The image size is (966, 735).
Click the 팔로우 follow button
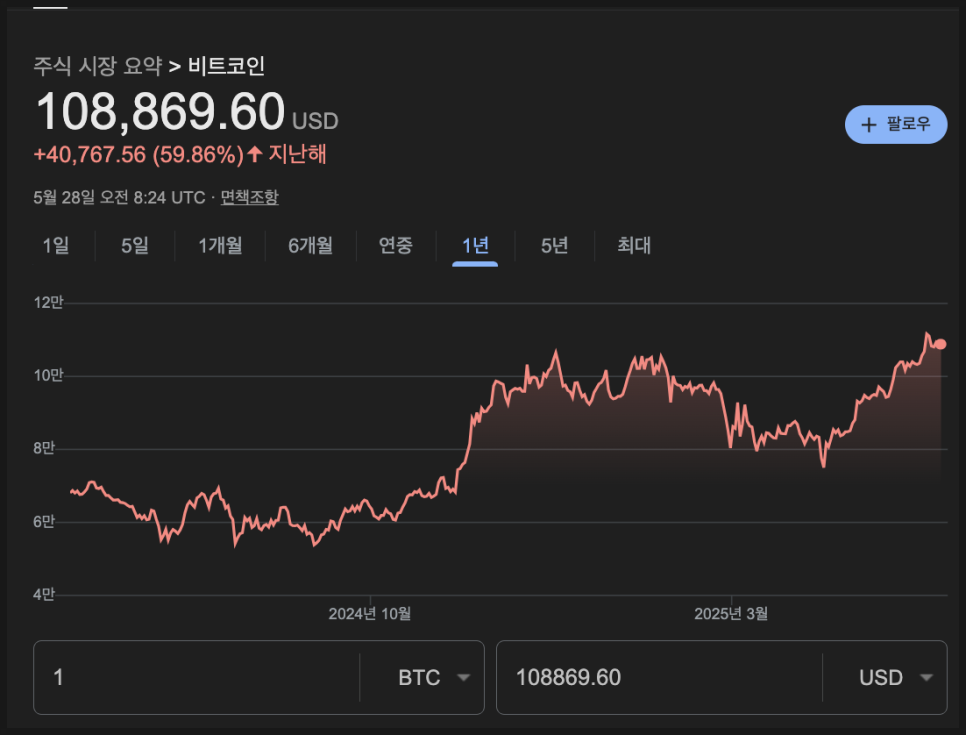click(x=896, y=124)
